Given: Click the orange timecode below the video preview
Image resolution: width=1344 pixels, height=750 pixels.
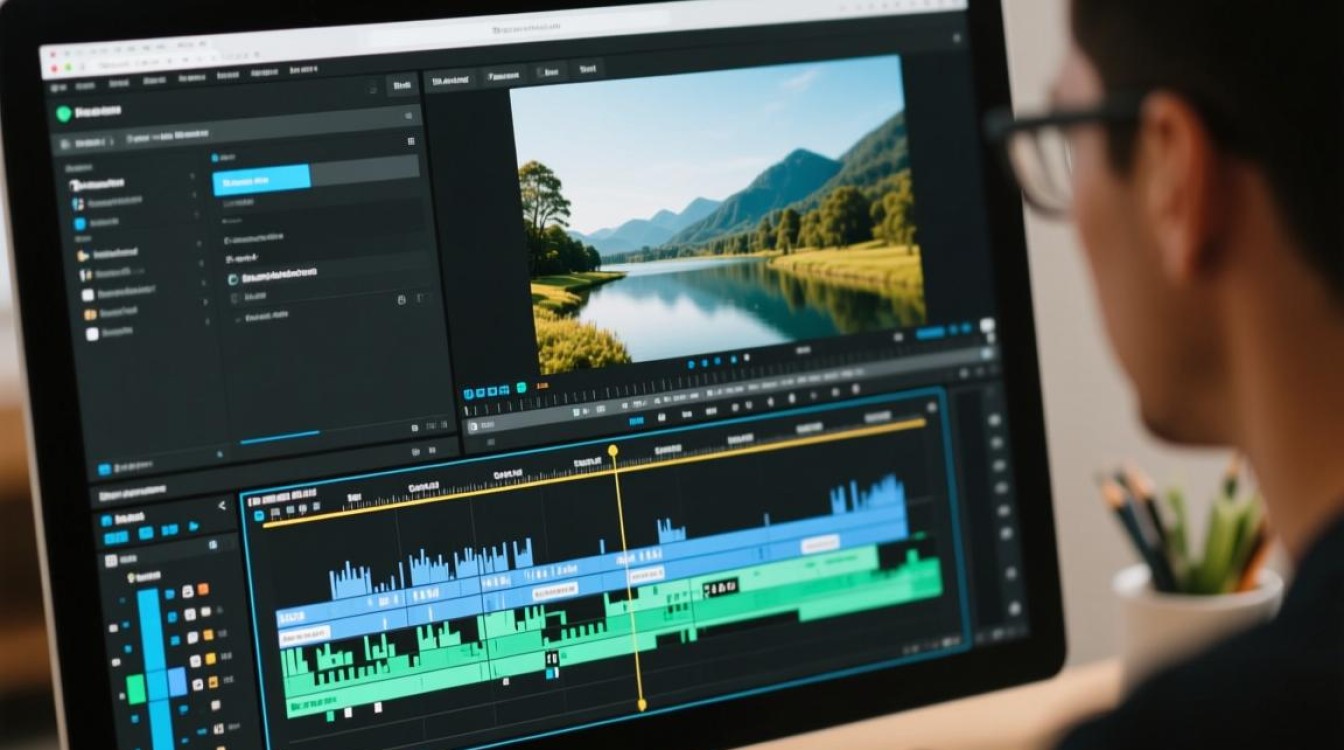Looking at the screenshot, I should 543,385.
